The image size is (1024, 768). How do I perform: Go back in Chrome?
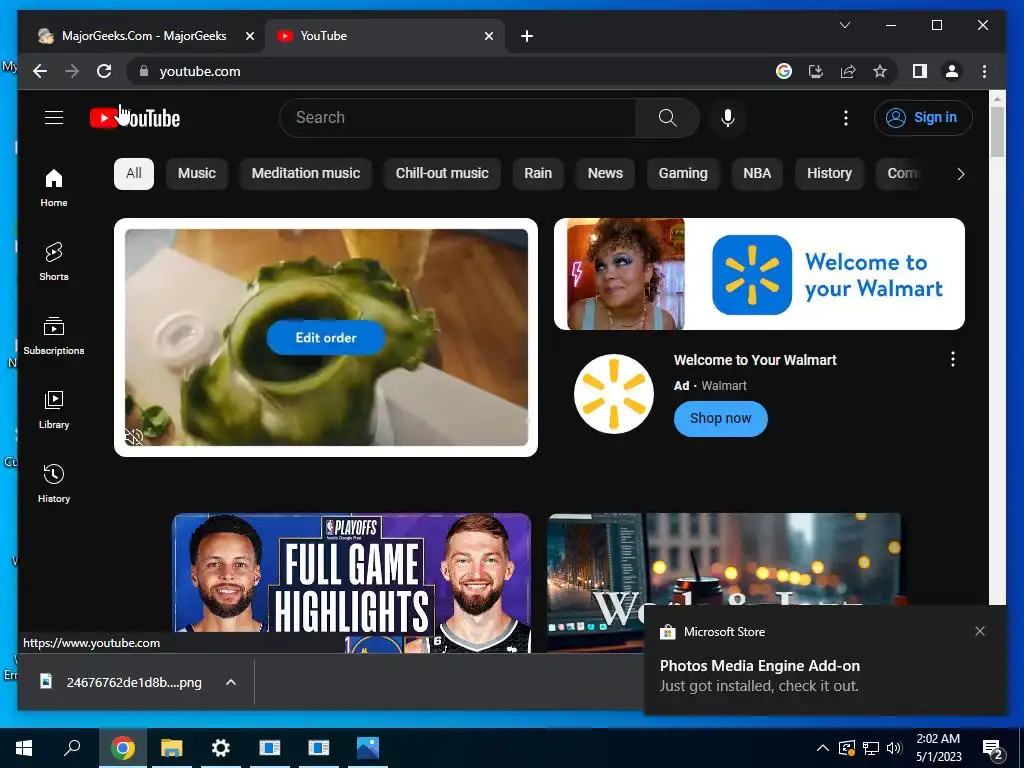point(40,71)
